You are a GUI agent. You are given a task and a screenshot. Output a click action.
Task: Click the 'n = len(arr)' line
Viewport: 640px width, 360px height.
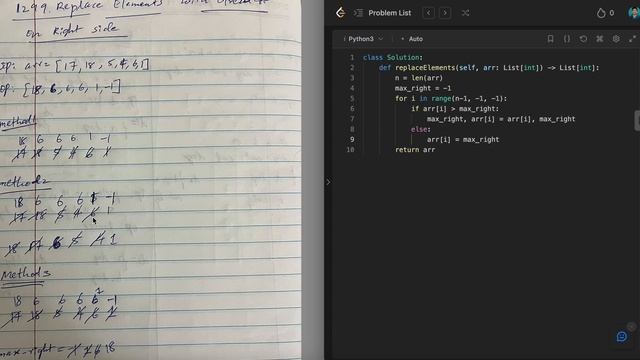coord(418,78)
